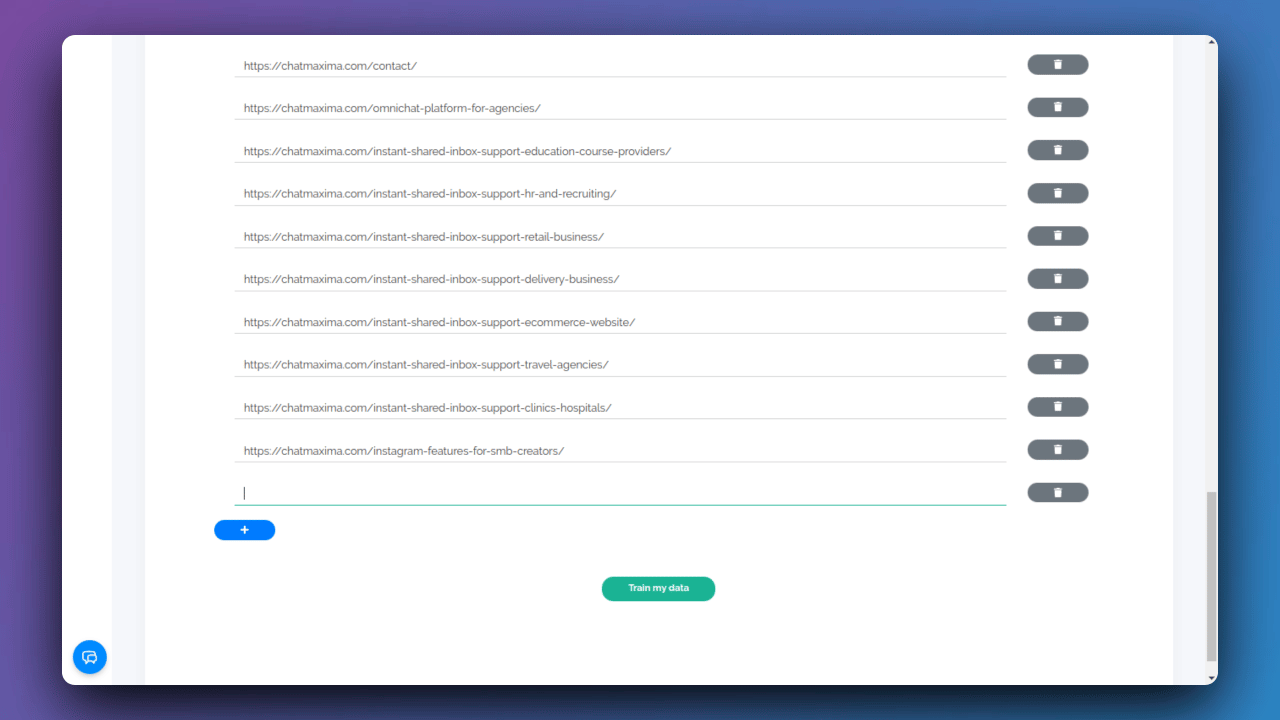The width and height of the screenshot is (1280, 720).
Task: Remove the hr-and-recruiting URL row
Action: coord(1057,193)
